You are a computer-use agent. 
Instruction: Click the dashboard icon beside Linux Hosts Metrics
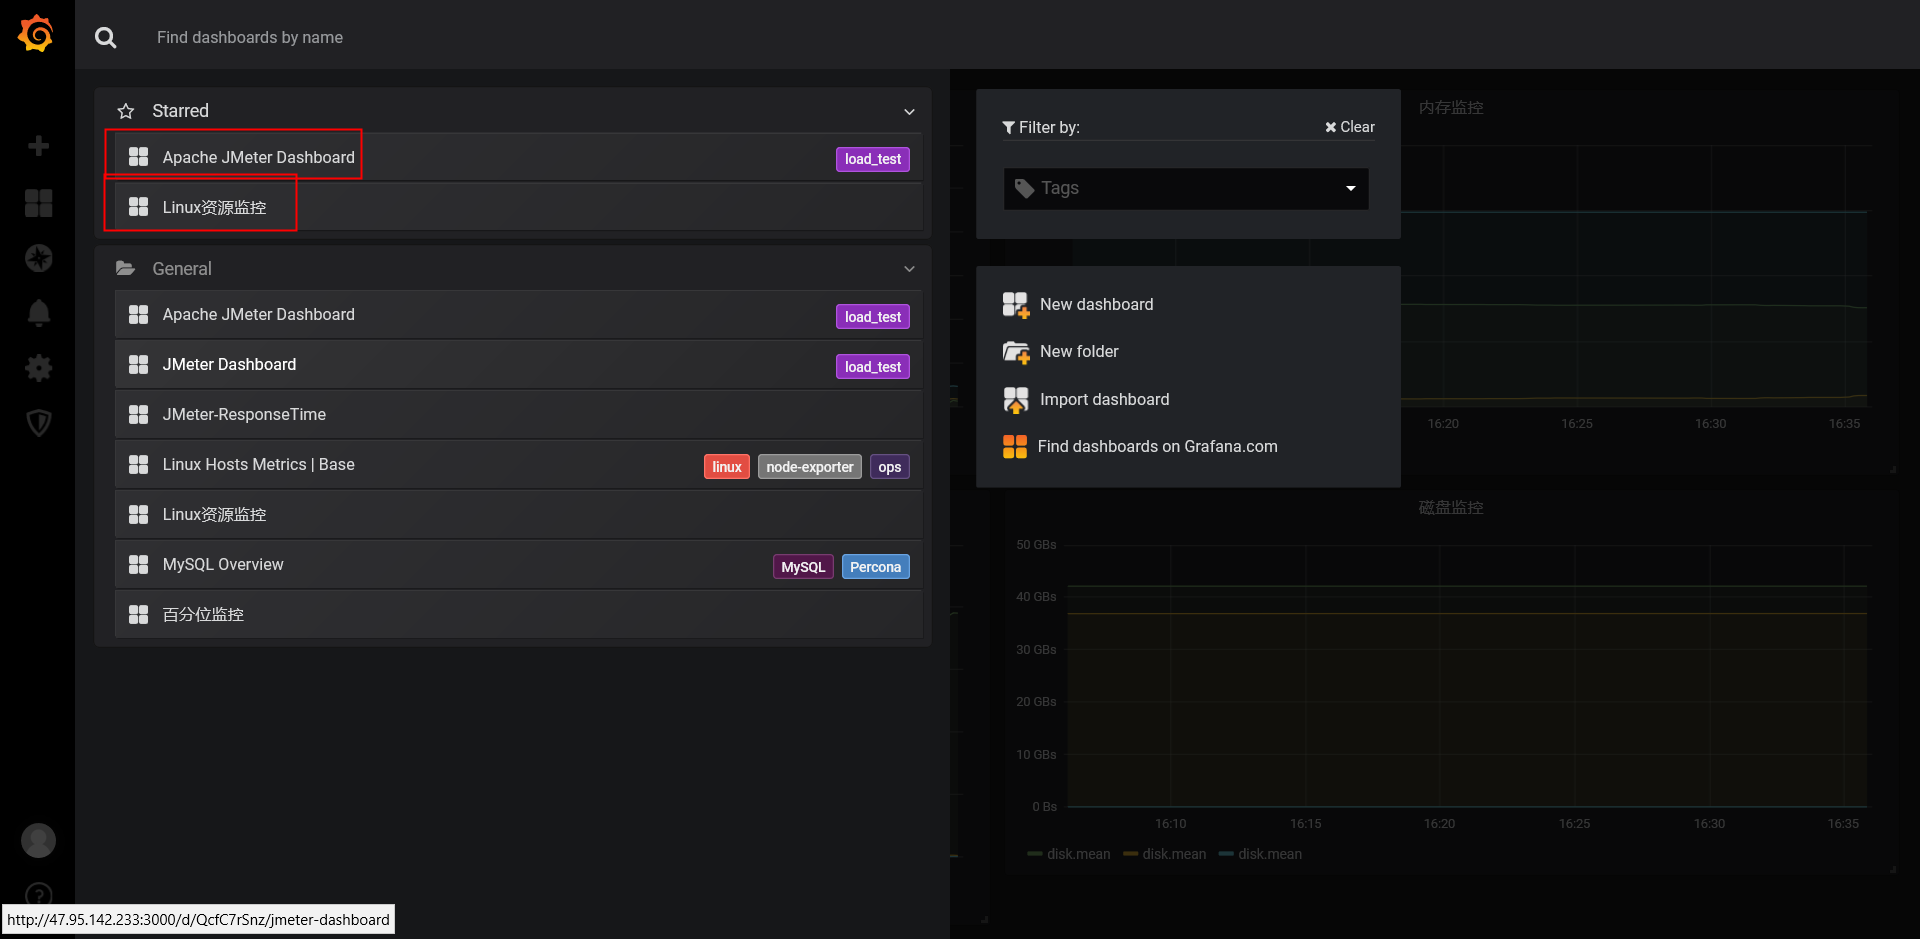pyautogui.click(x=138, y=464)
